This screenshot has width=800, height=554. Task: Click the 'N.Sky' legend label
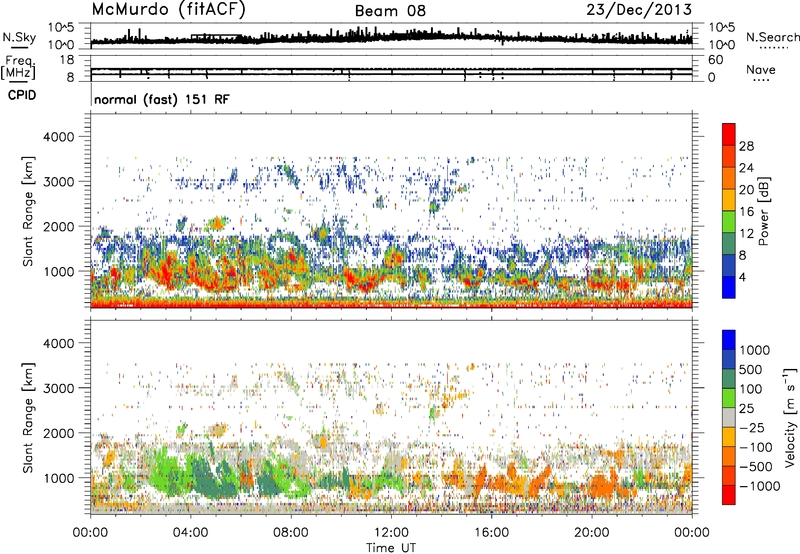coord(19,37)
